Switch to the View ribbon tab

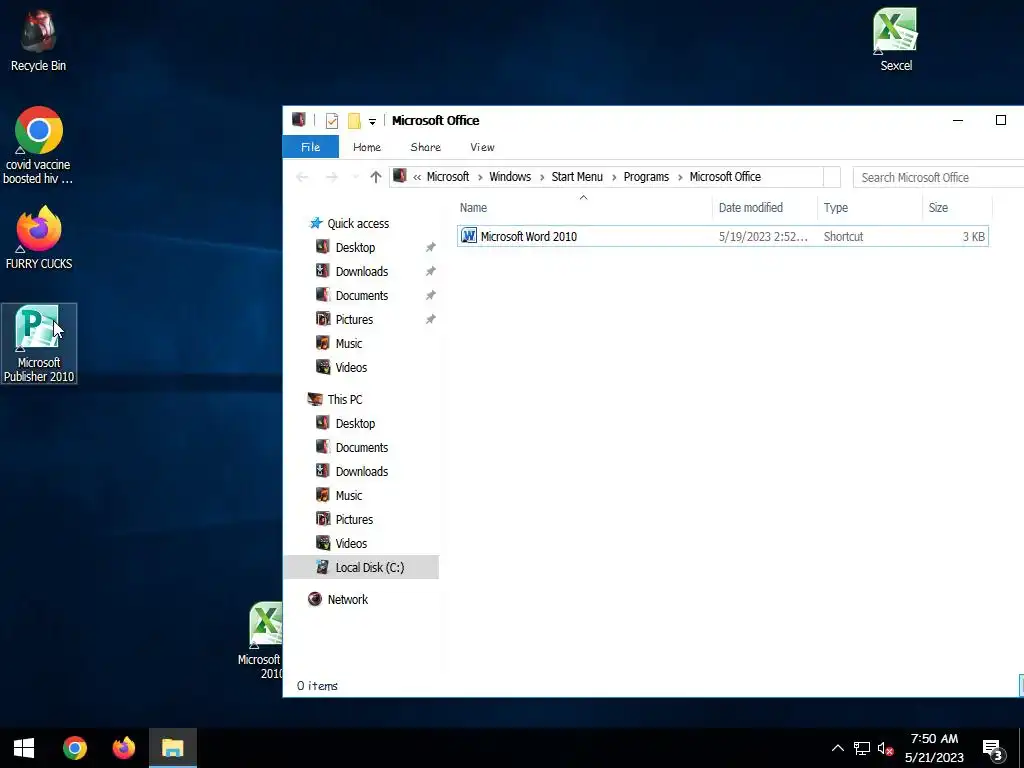coord(482,147)
